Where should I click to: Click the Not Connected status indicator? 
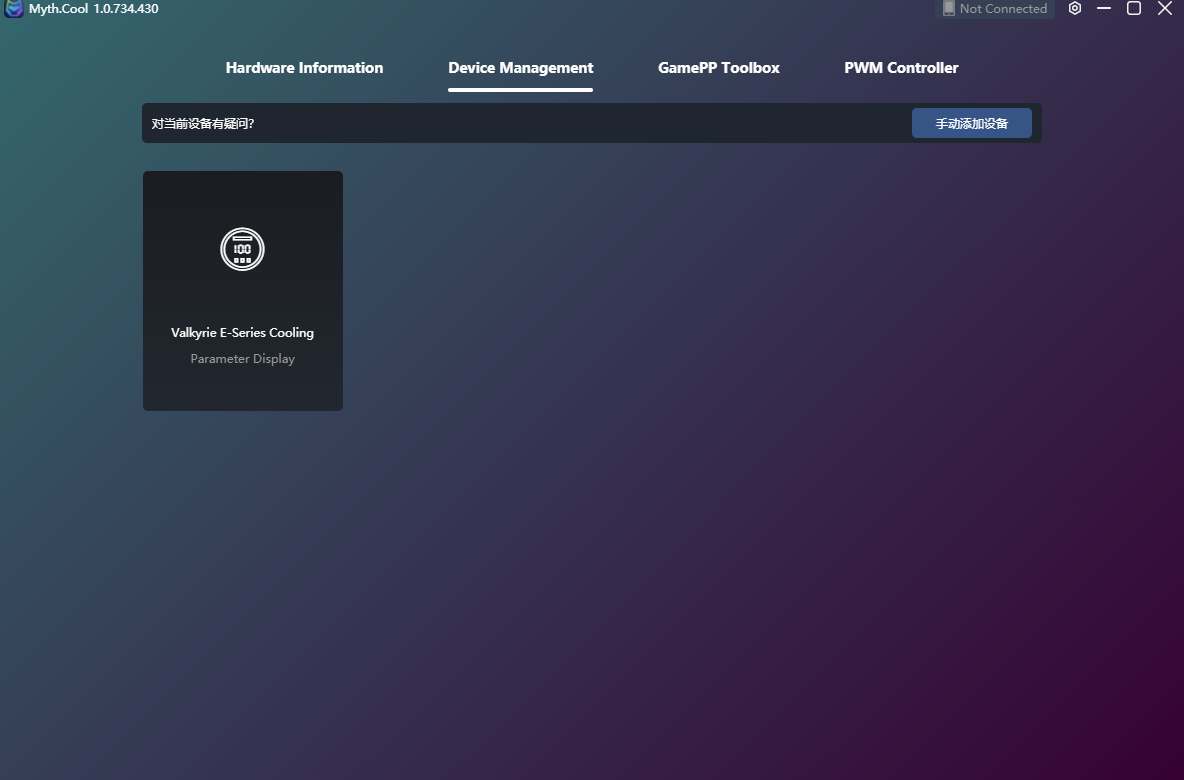(994, 9)
